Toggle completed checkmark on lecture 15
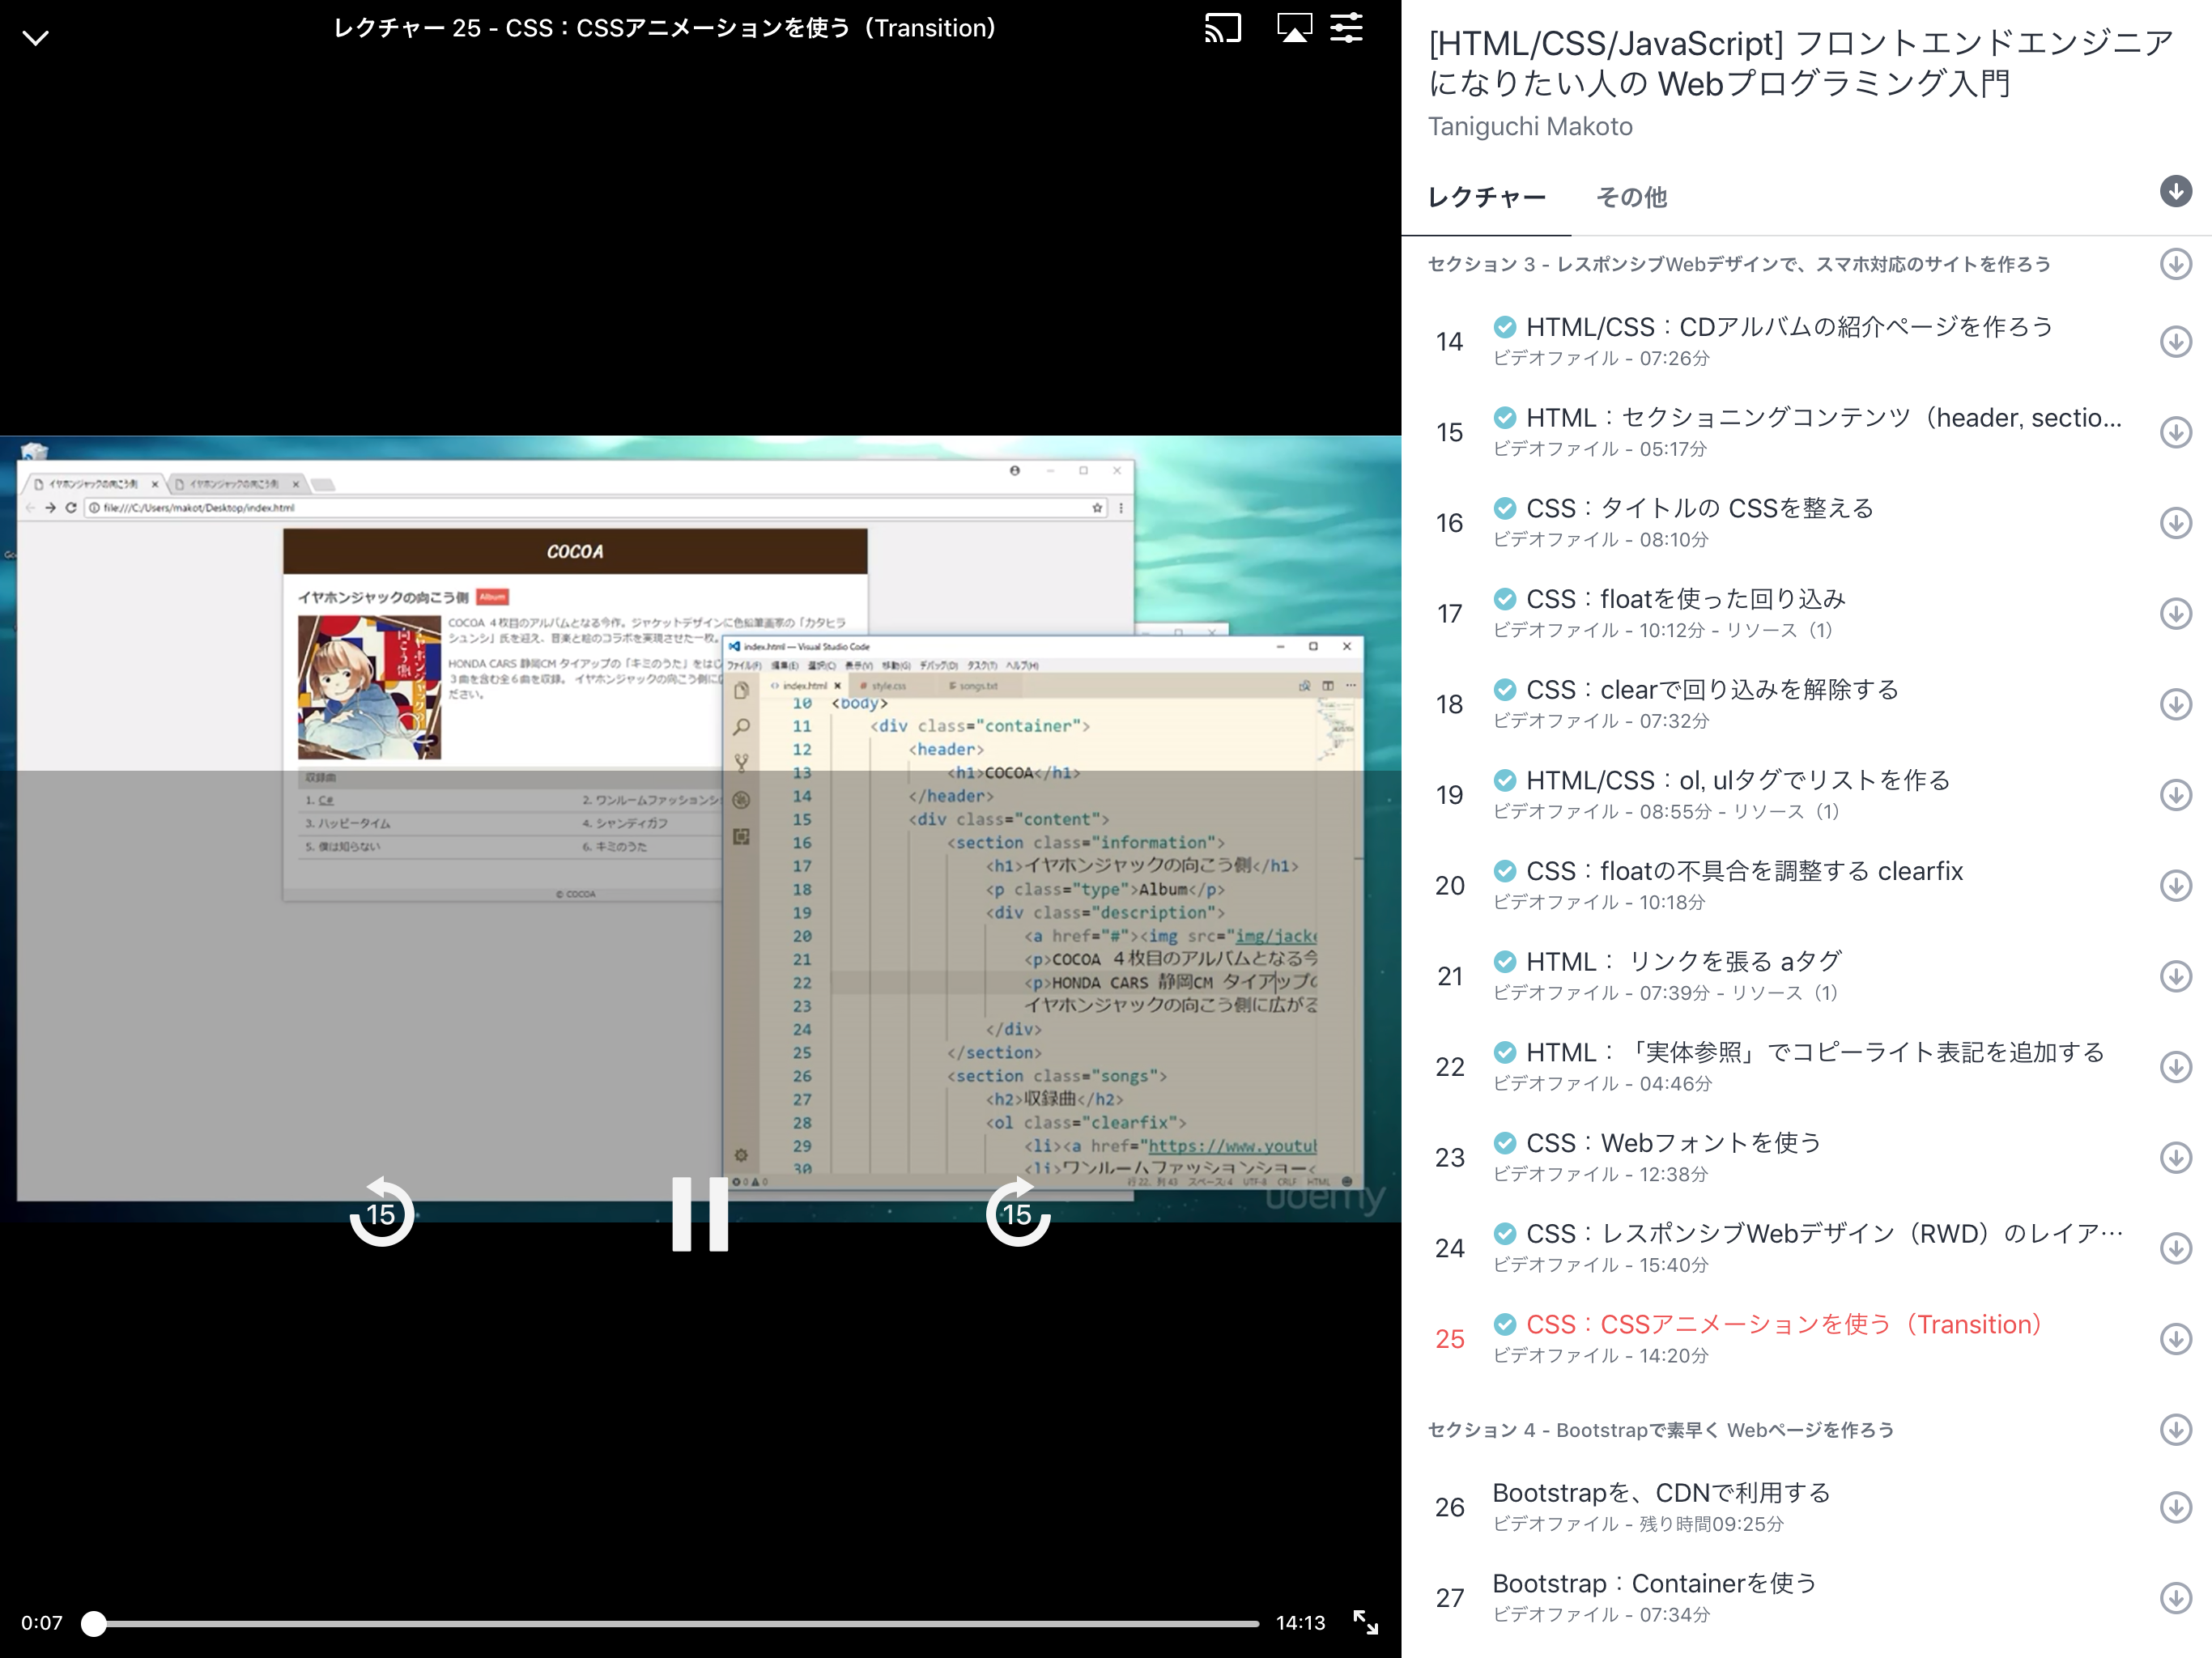 [1505, 417]
